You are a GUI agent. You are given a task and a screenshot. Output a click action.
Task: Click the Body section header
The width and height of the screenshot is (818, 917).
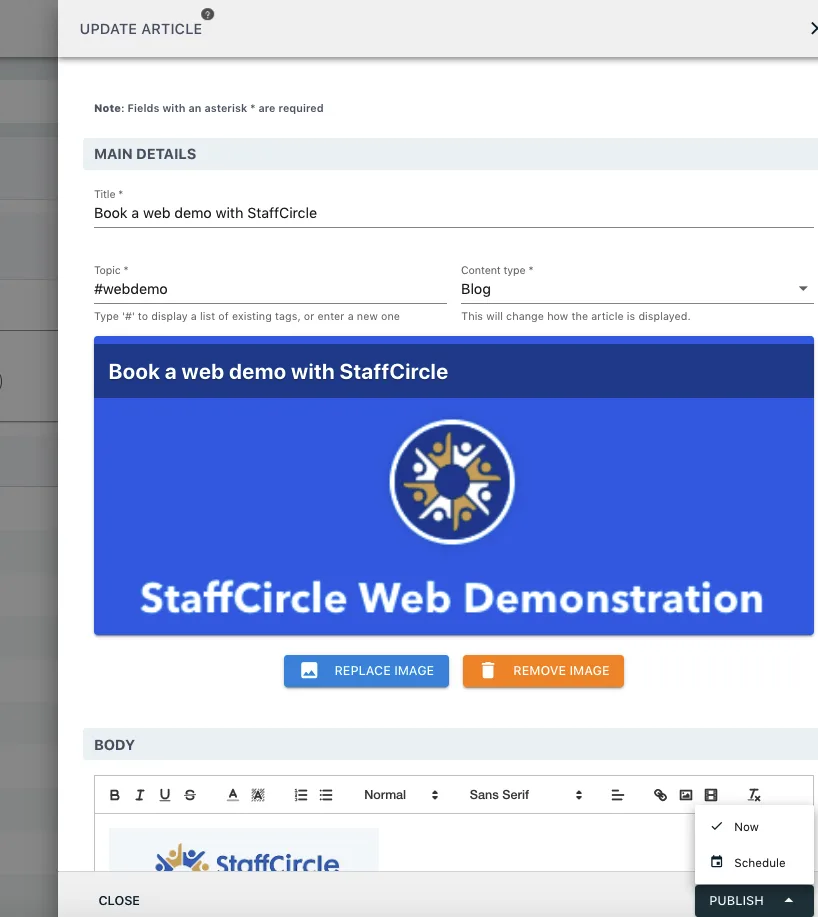[x=450, y=744]
